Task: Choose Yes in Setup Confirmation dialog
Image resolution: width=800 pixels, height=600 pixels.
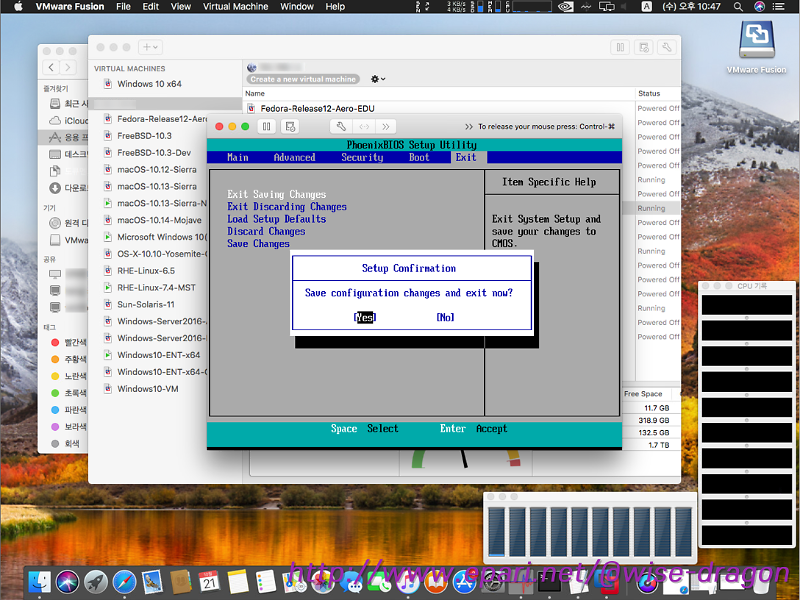Action: (365, 317)
